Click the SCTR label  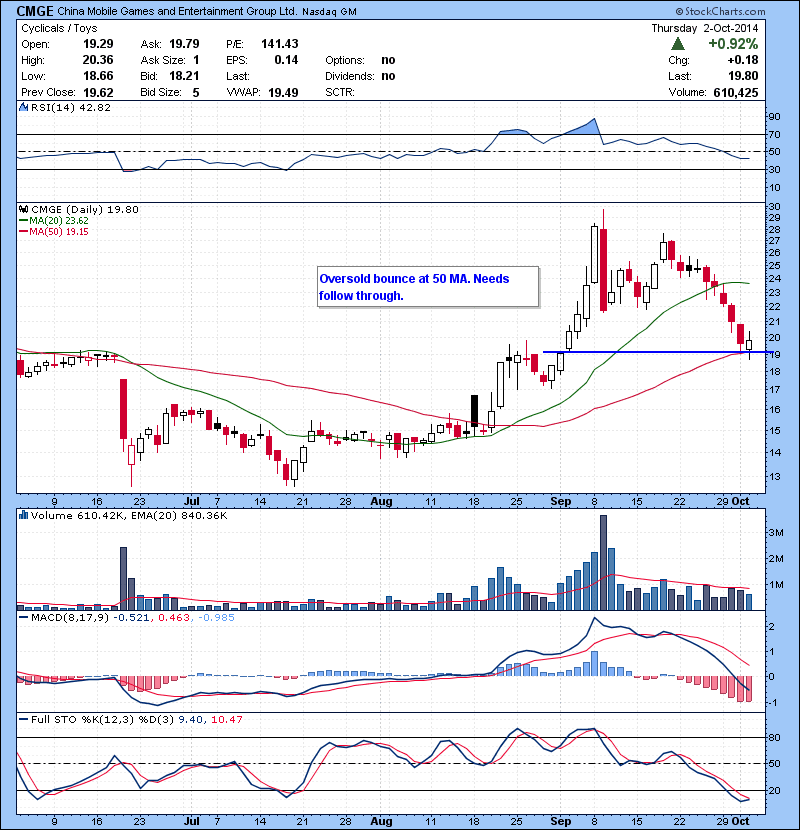click(x=340, y=93)
